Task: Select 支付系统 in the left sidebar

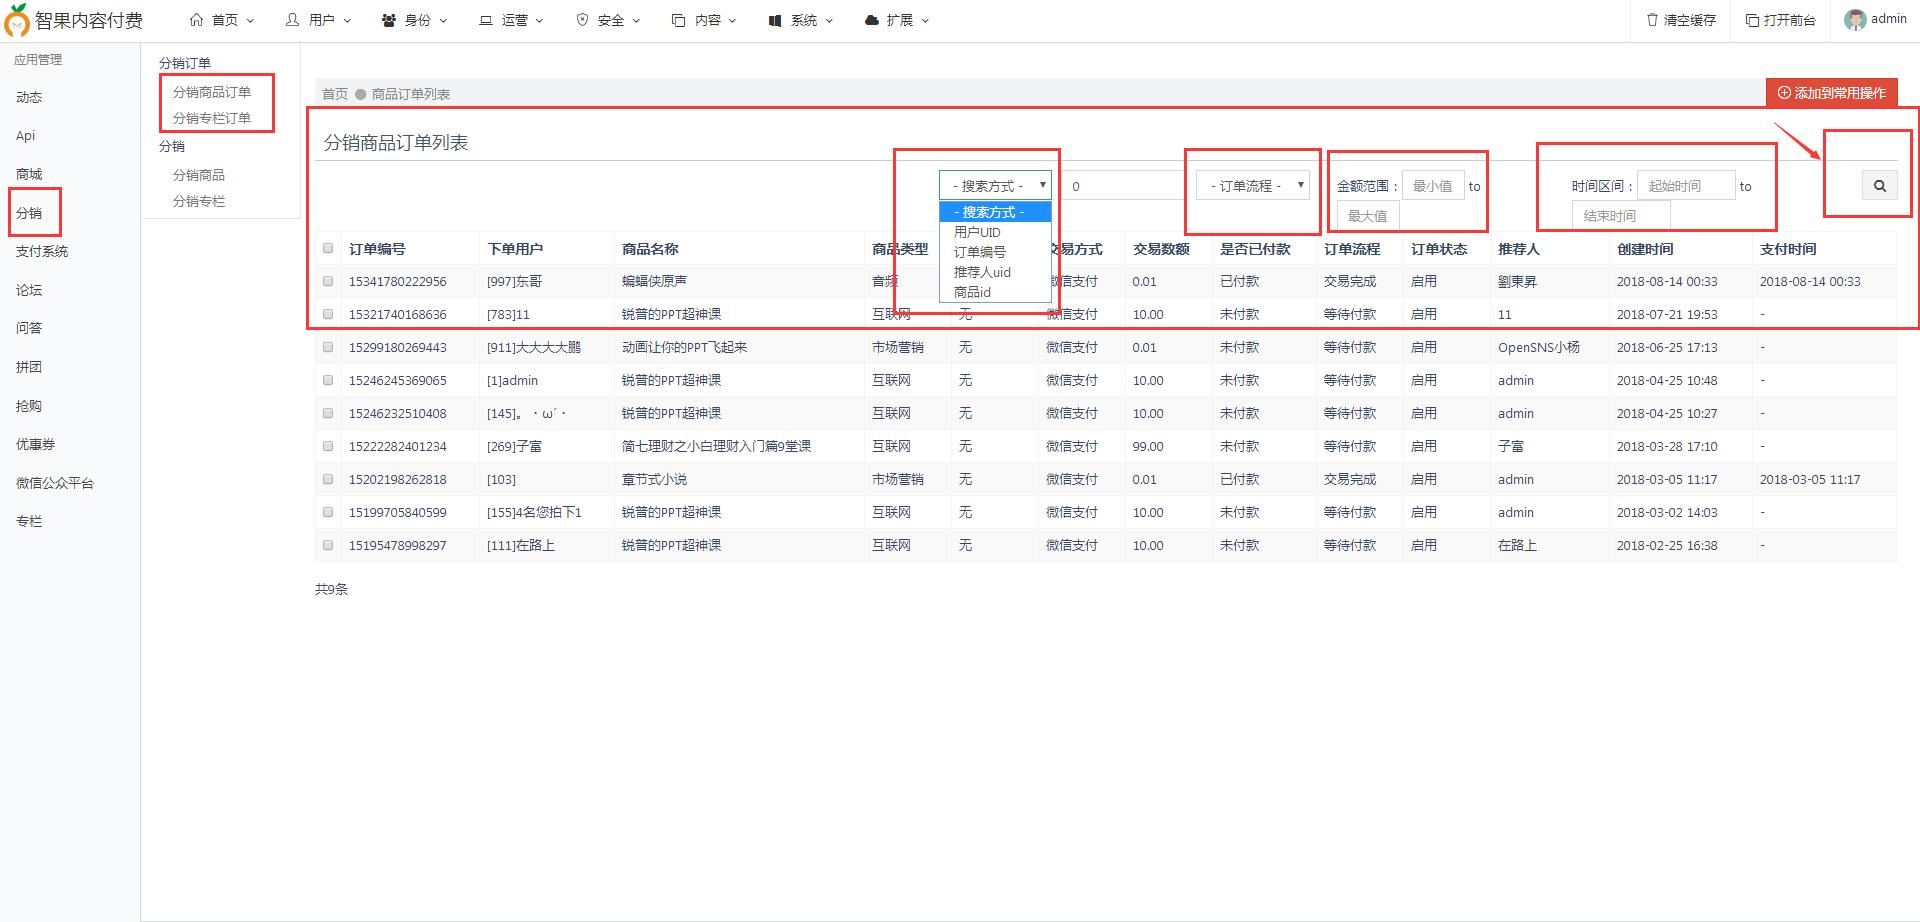Action: pyautogui.click(x=42, y=251)
